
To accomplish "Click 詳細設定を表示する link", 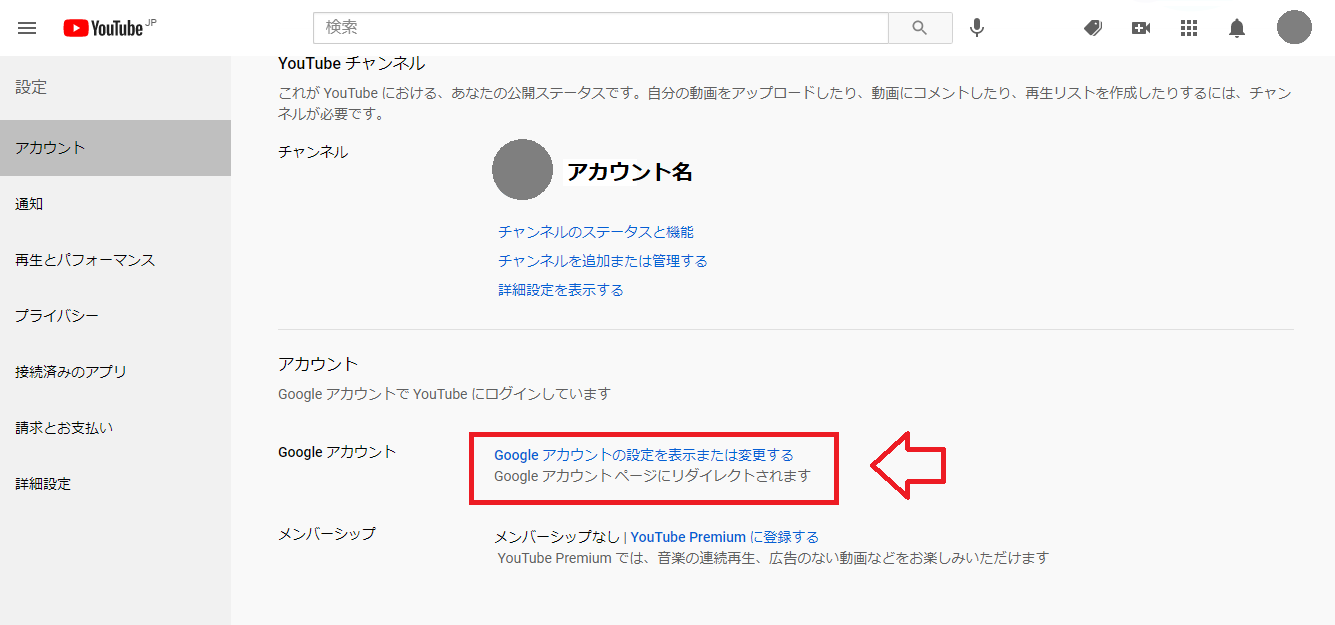I will [x=561, y=290].
